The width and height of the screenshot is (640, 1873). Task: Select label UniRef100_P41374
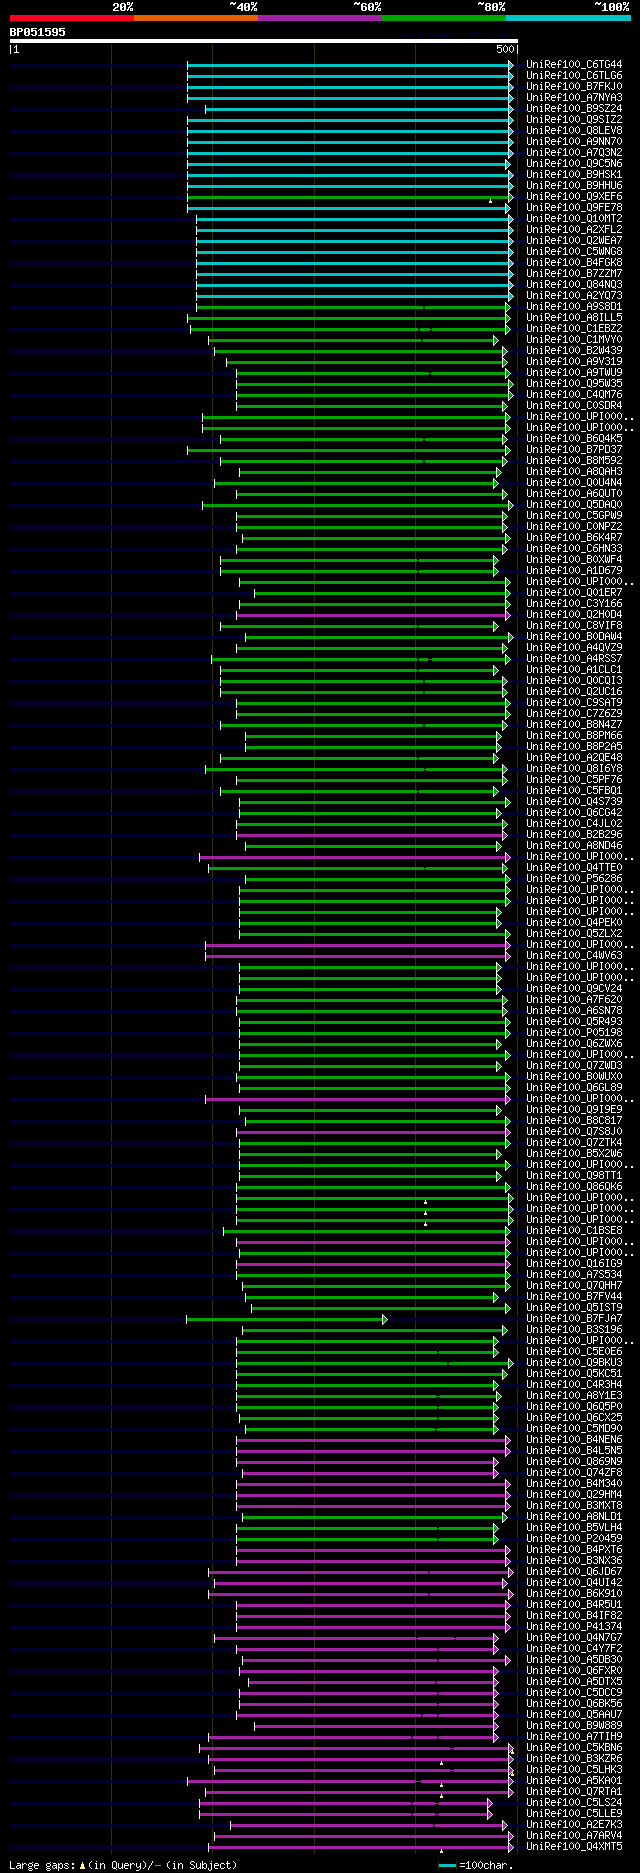pos(574,1627)
